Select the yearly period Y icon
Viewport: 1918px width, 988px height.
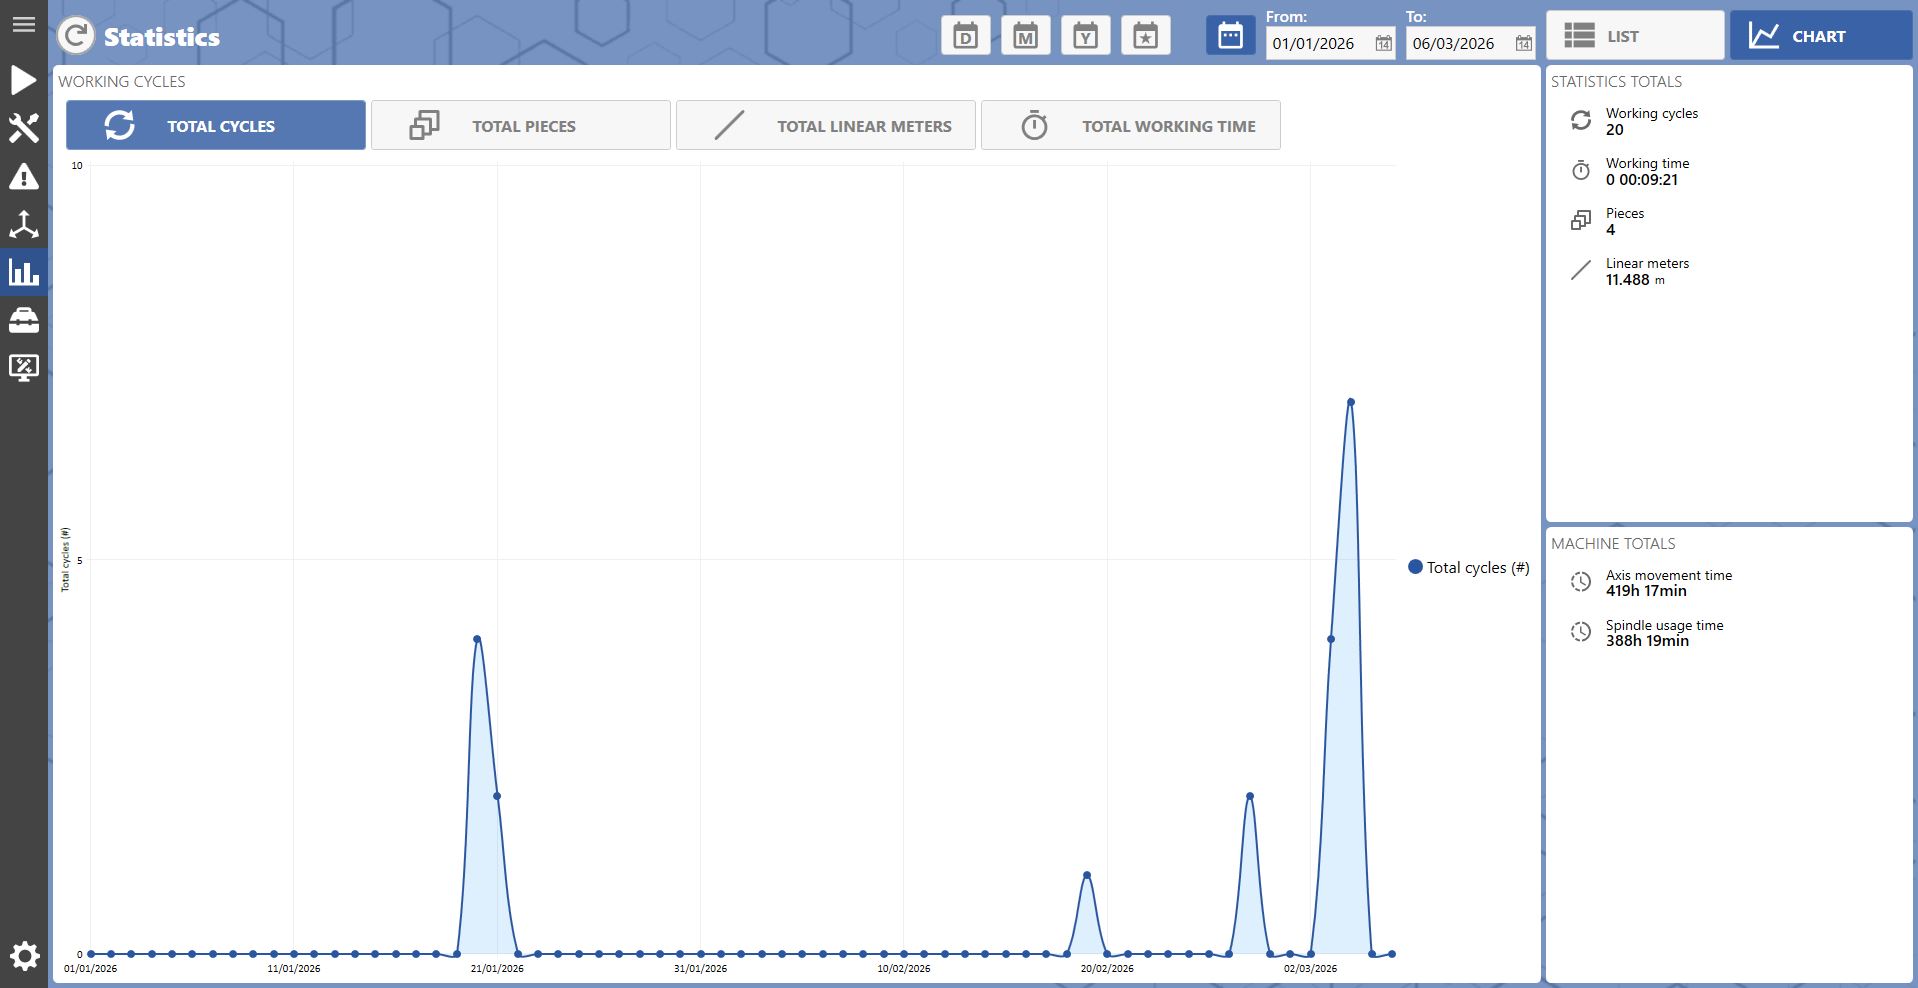(1085, 36)
